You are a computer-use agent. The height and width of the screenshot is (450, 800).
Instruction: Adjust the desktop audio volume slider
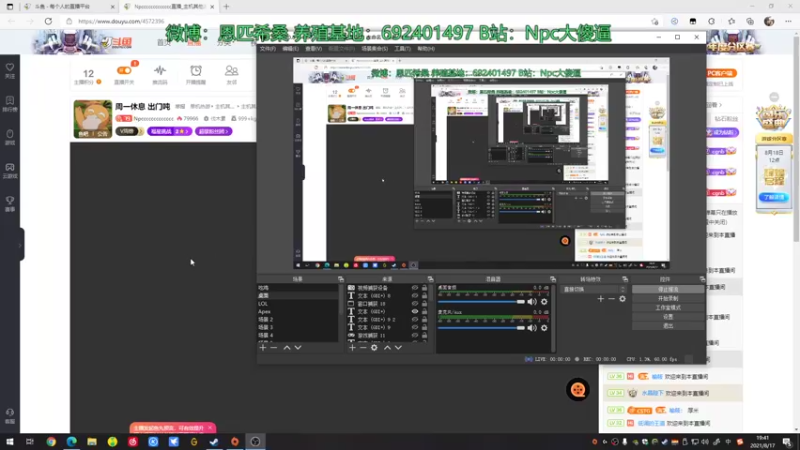click(x=481, y=302)
